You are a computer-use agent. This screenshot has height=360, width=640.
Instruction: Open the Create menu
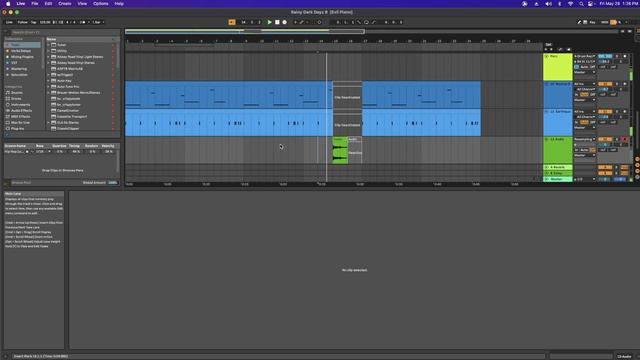pyautogui.click(x=64, y=4)
